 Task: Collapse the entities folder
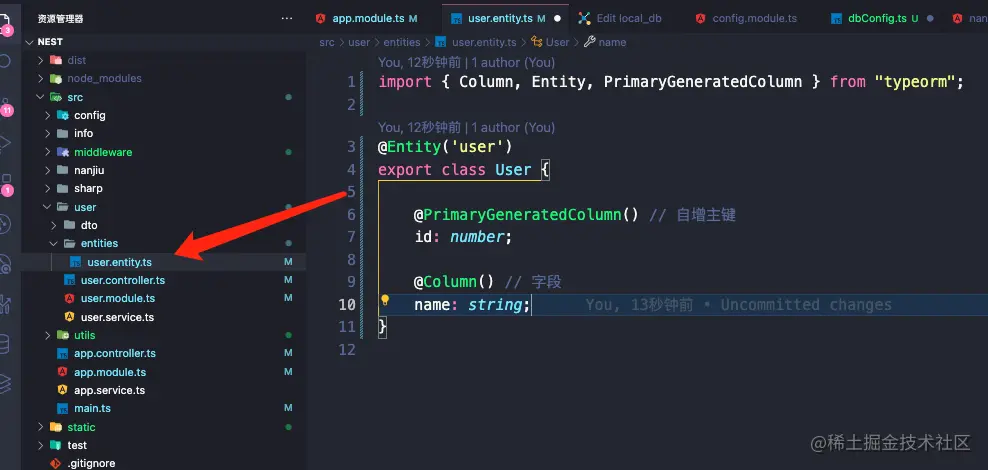[x=54, y=243]
